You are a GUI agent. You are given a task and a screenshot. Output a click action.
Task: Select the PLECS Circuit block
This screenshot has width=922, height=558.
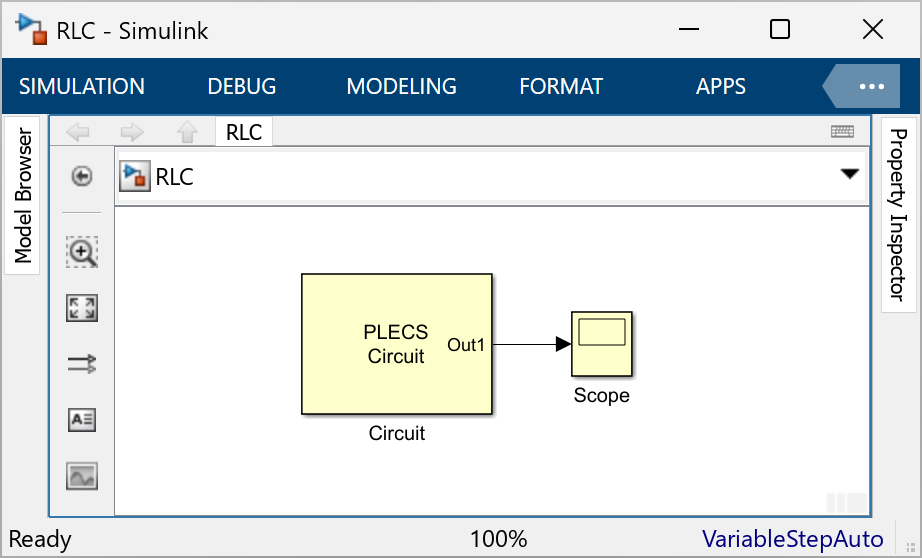click(x=396, y=344)
